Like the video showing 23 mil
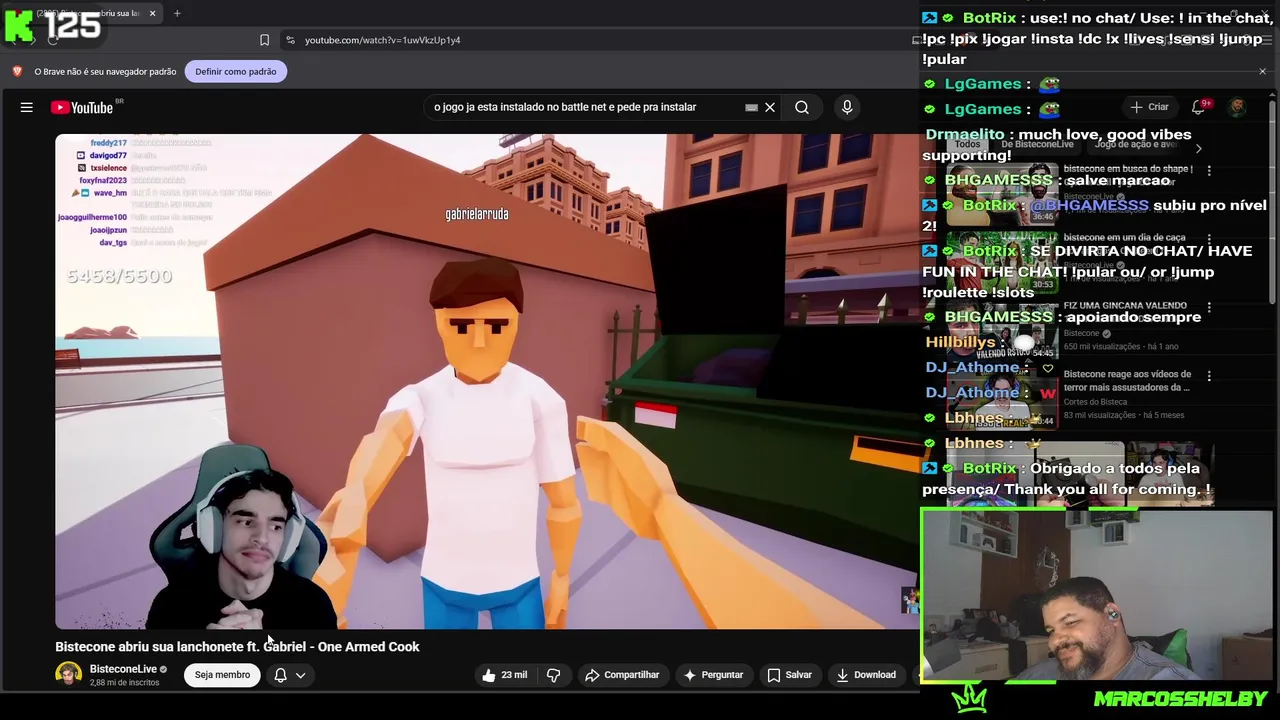The height and width of the screenshot is (720, 1280). pyautogui.click(x=505, y=675)
